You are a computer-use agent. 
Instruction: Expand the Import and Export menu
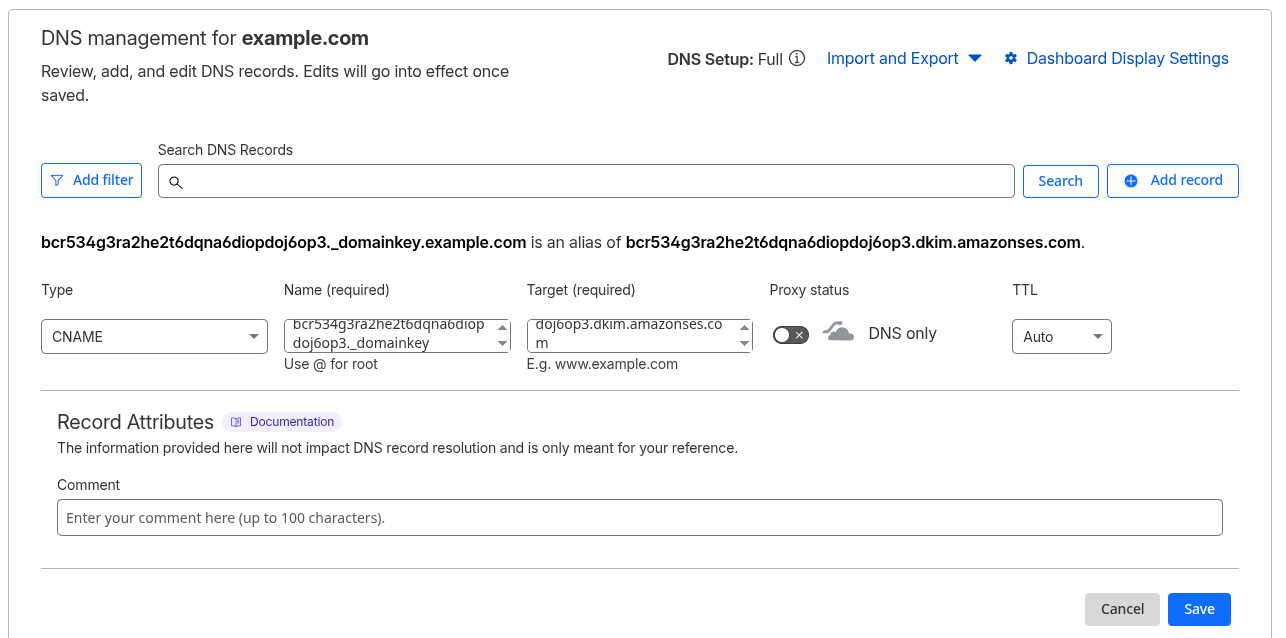[x=904, y=58]
